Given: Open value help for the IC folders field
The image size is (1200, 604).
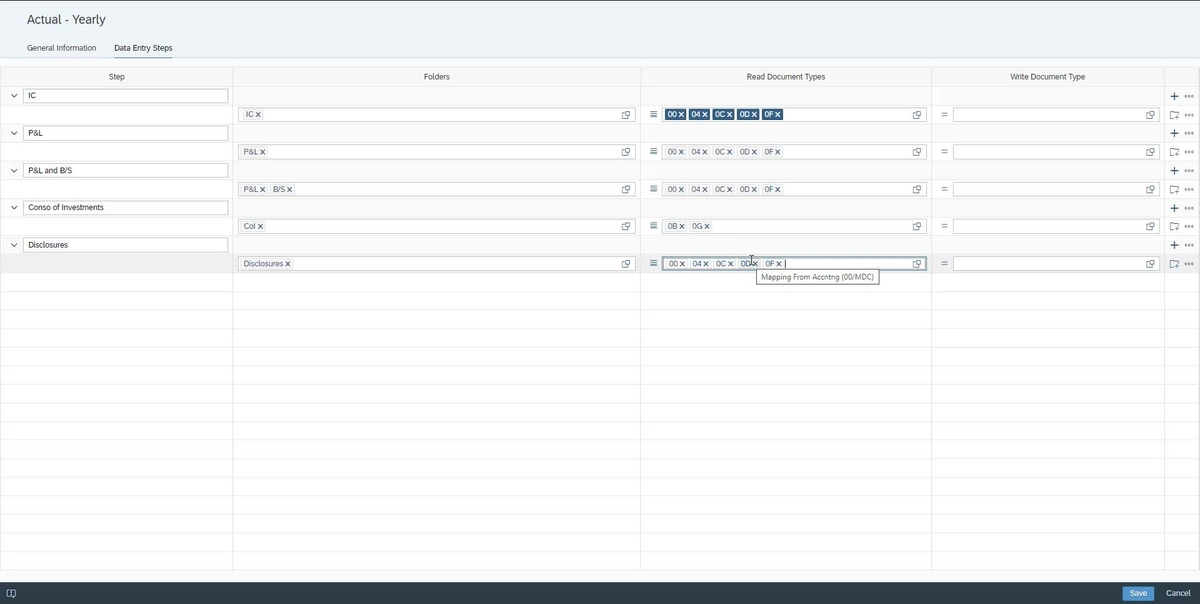Looking at the screenshot, I should (626, 114).
